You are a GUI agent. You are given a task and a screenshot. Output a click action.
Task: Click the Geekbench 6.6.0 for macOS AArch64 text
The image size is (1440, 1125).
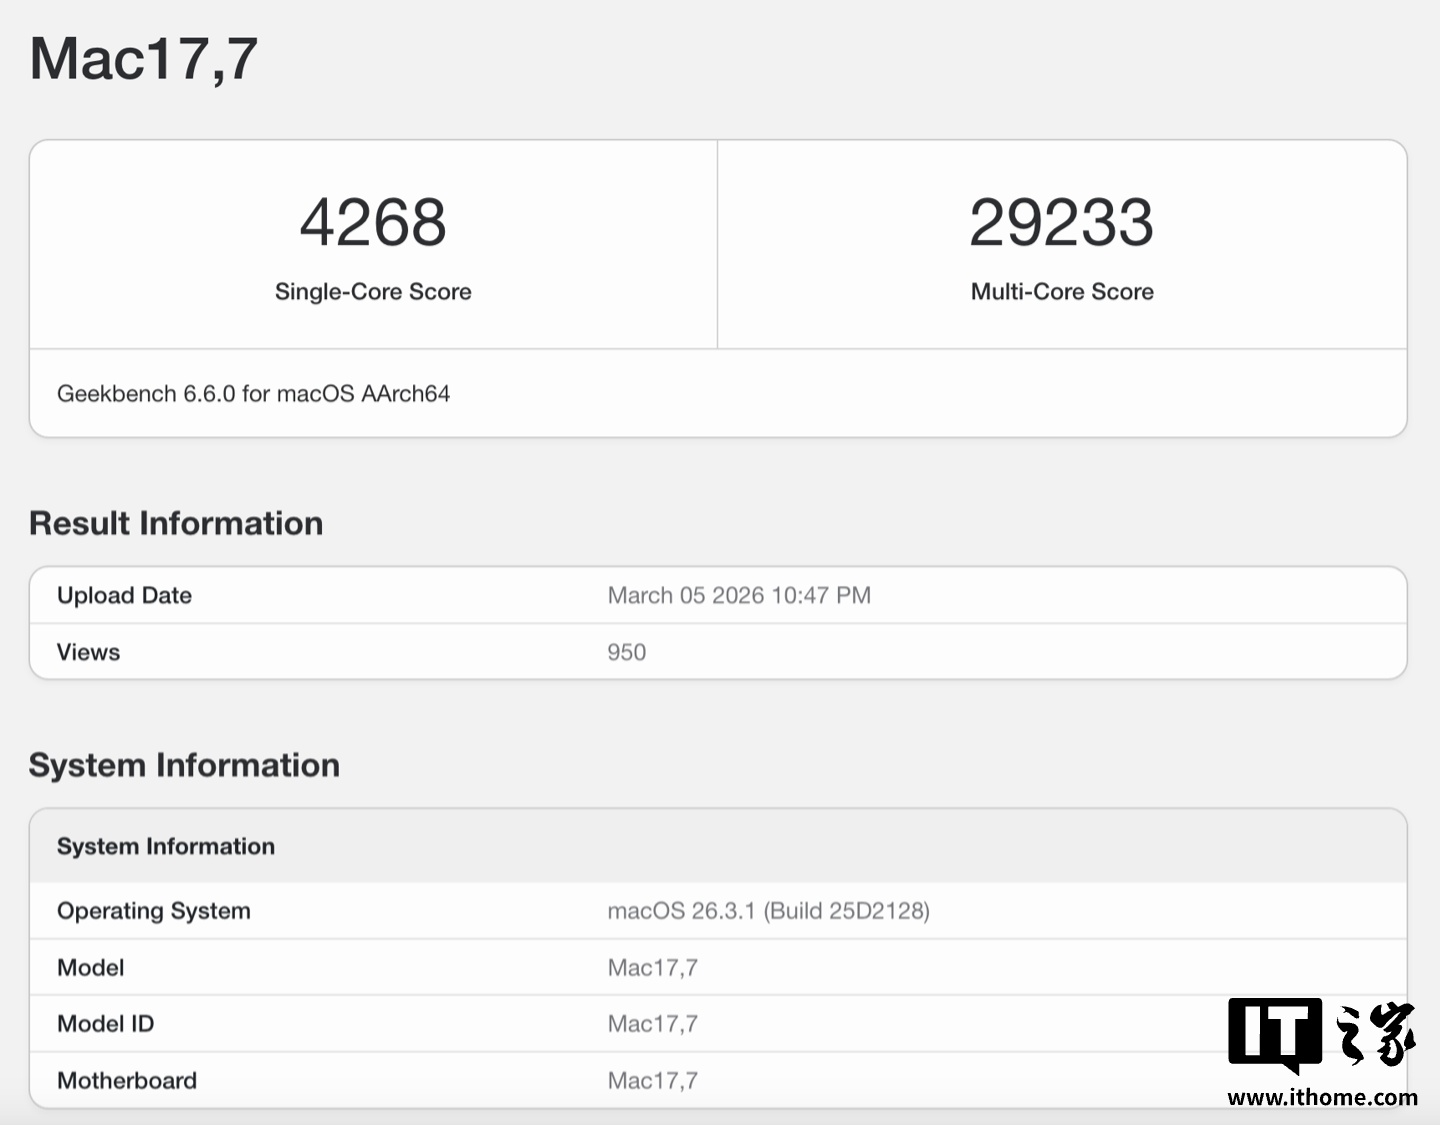pos(253,393)
